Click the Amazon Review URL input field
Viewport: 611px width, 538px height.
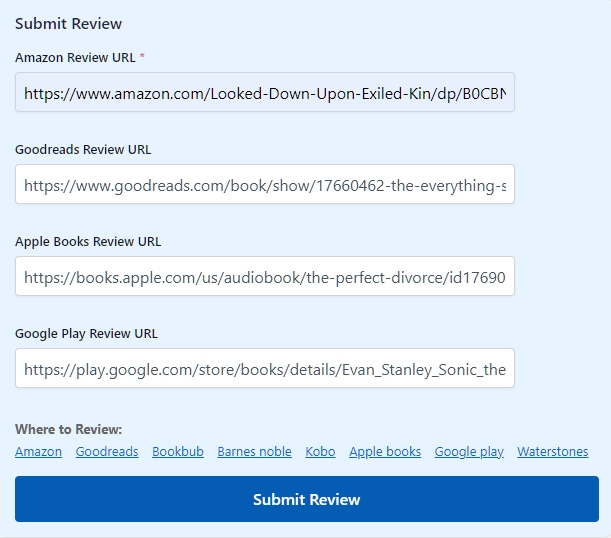264,93
